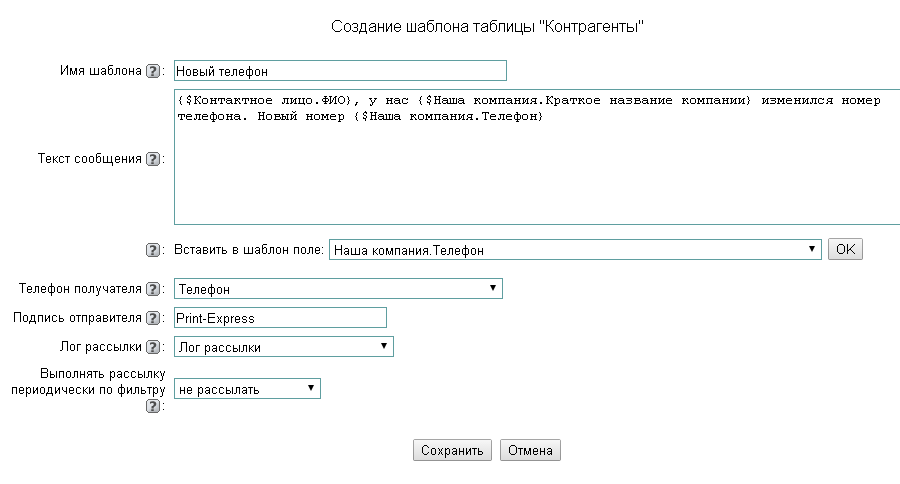This screenshot has width=900, height=484.
Task: Open help icon next to Лог рассылки
Action: (x=153, y=347)
